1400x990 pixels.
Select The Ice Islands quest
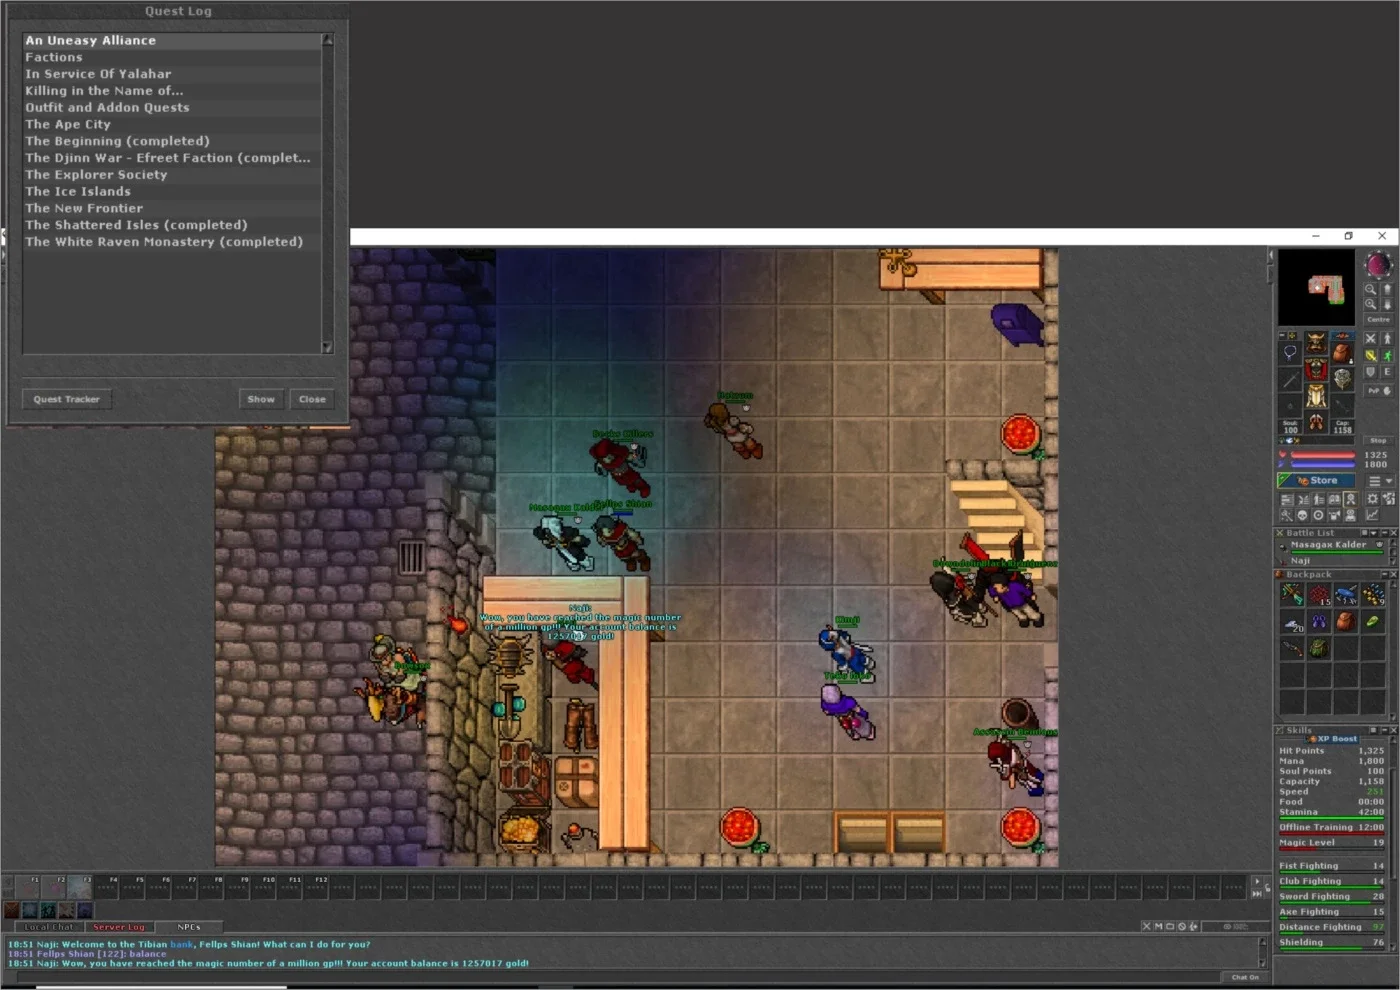(x=172, y=191)
